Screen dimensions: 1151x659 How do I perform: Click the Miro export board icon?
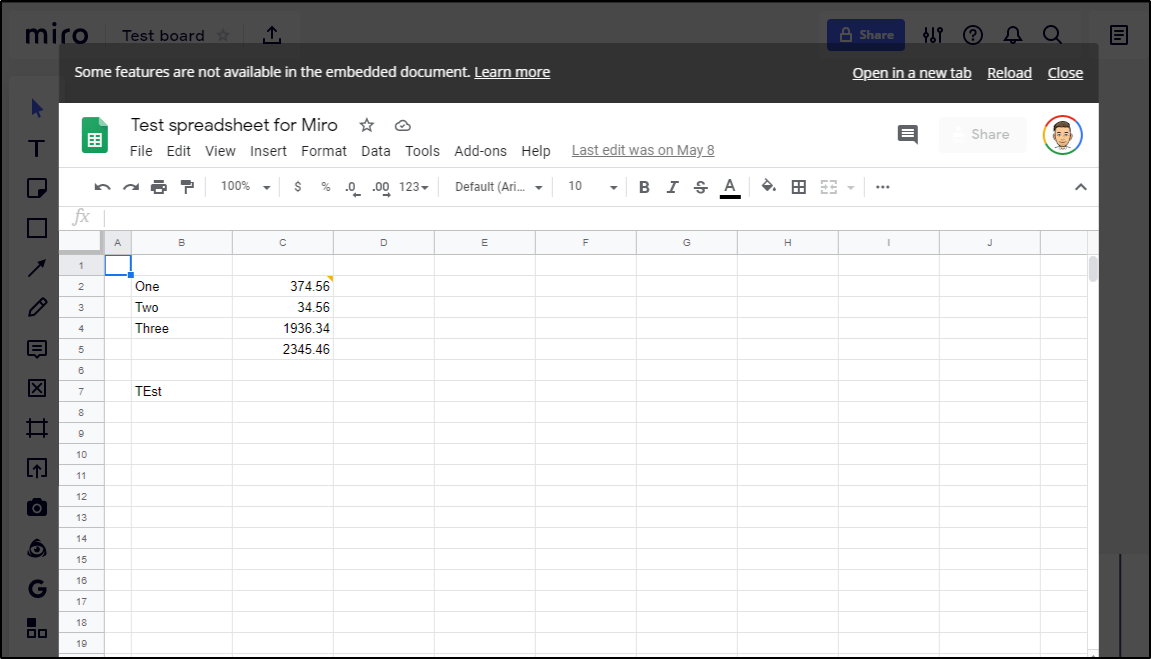tap(272, 34)
